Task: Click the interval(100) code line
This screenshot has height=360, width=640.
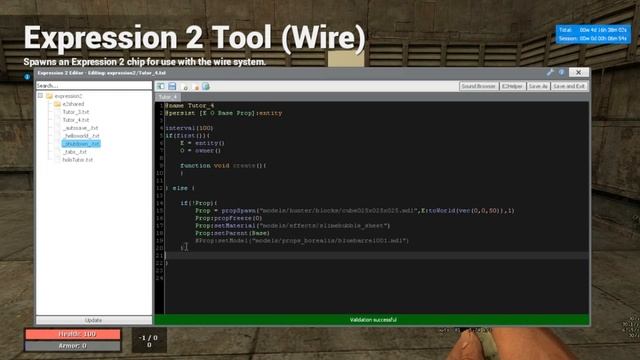Action: [189, 128]
